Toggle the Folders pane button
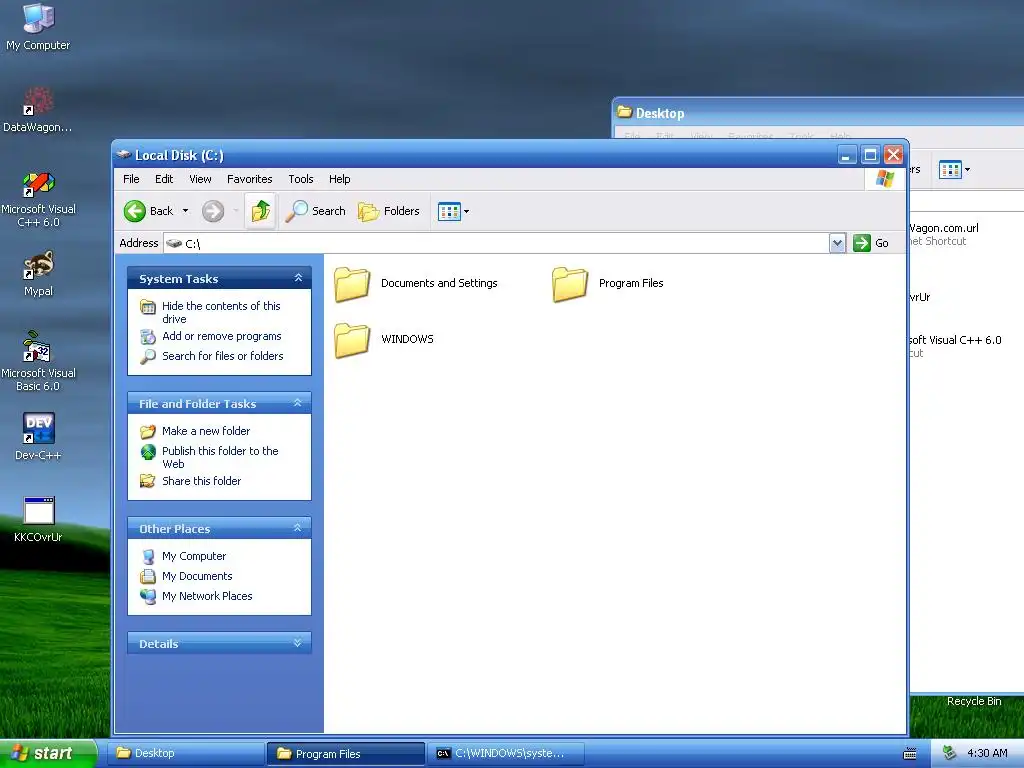Image resolution: width=1024 pixels, height=768 pixels. (x=389, y=211)
